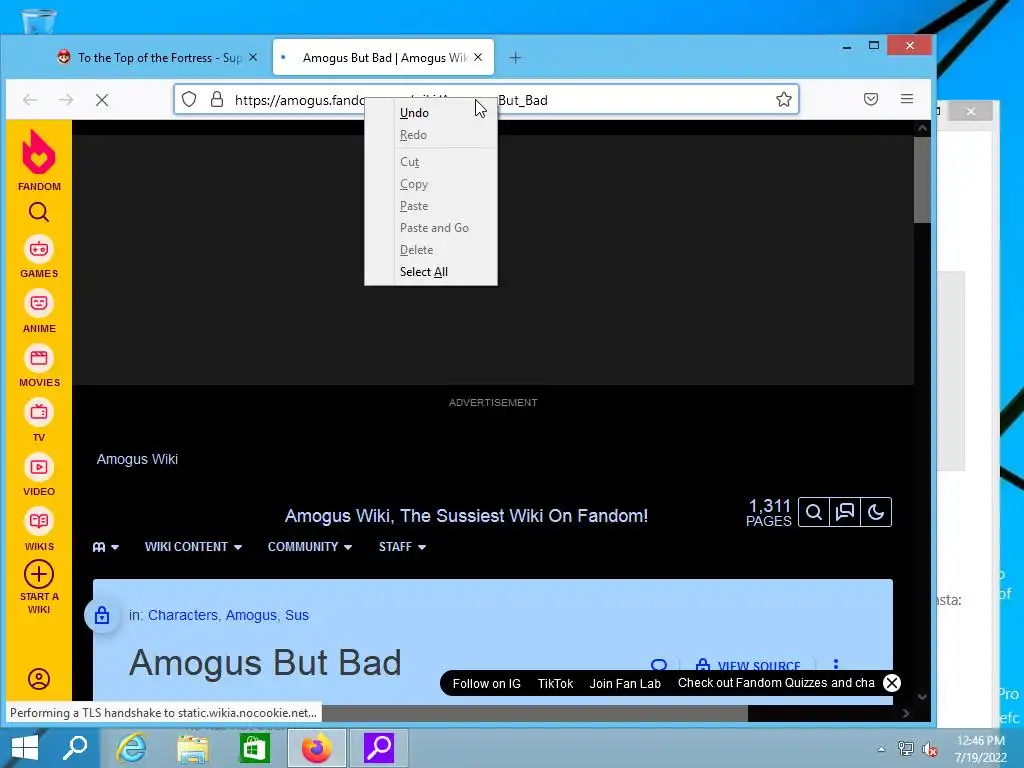This screenshot has height=768, width=1024.
Task: Close the Amogus But Bad tab
Action: click(478, 57)
